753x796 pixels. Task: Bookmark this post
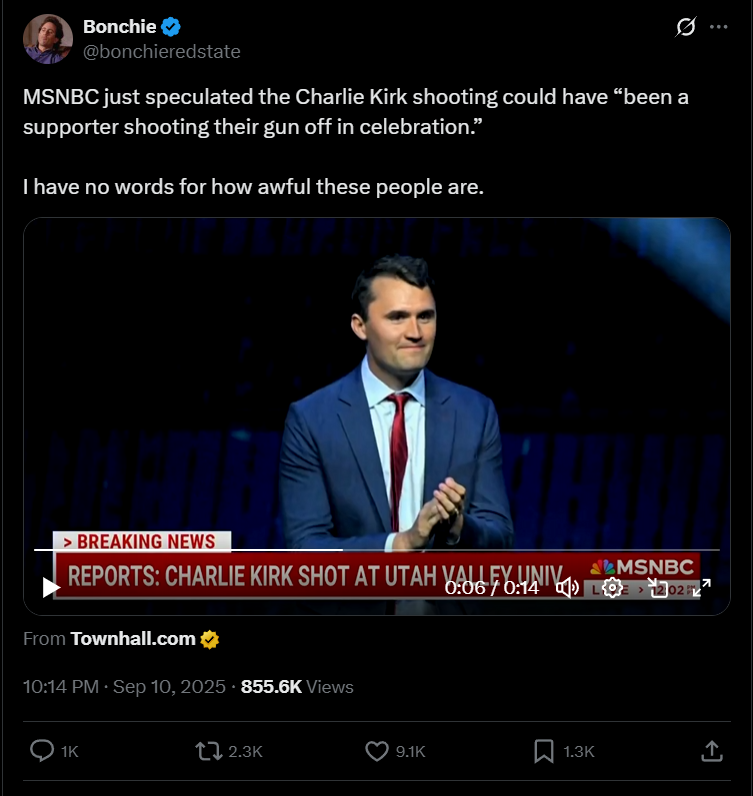pos(544,751)
